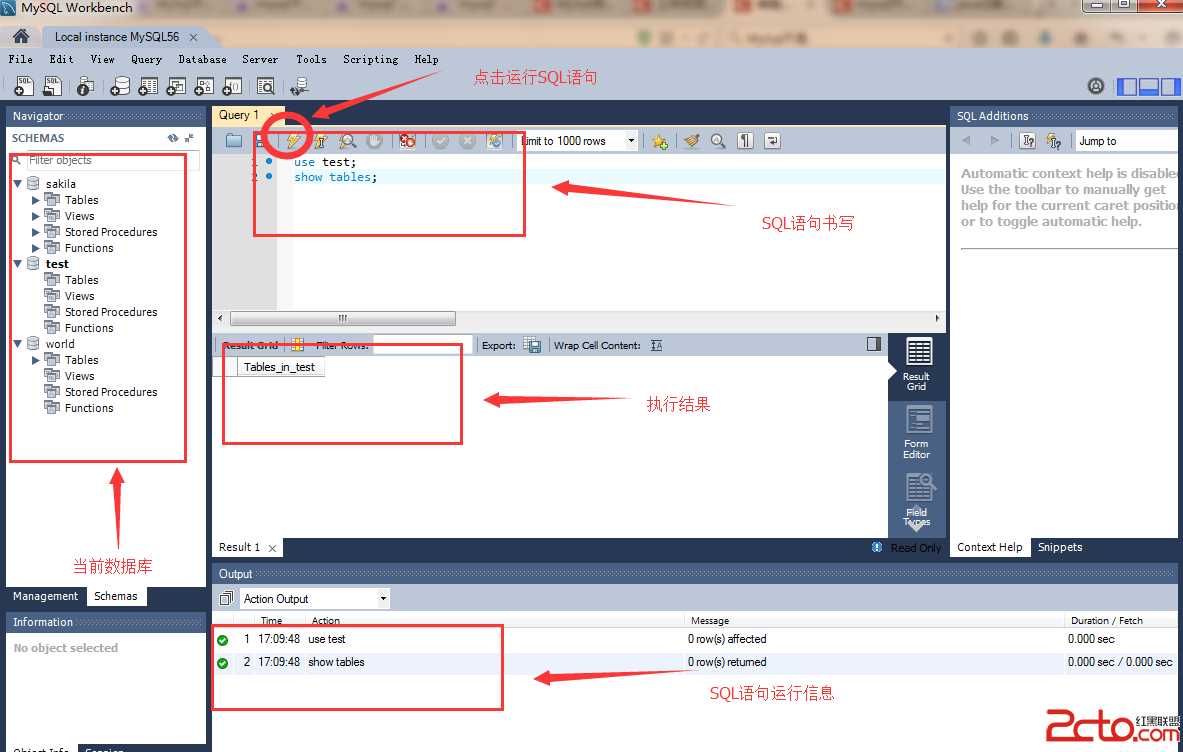Toggle automatic context help icon
Viewport: 1183px width, 752px height.
click(1054, 141)
